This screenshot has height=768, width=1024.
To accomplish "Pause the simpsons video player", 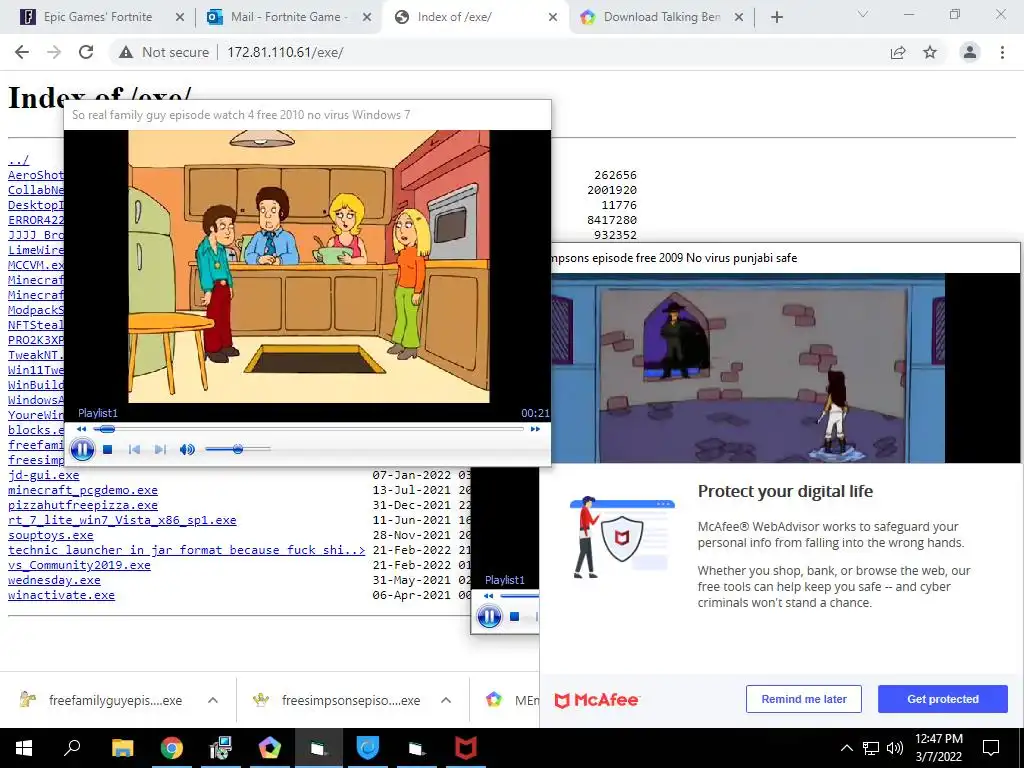I will click(x=489, y=616).
